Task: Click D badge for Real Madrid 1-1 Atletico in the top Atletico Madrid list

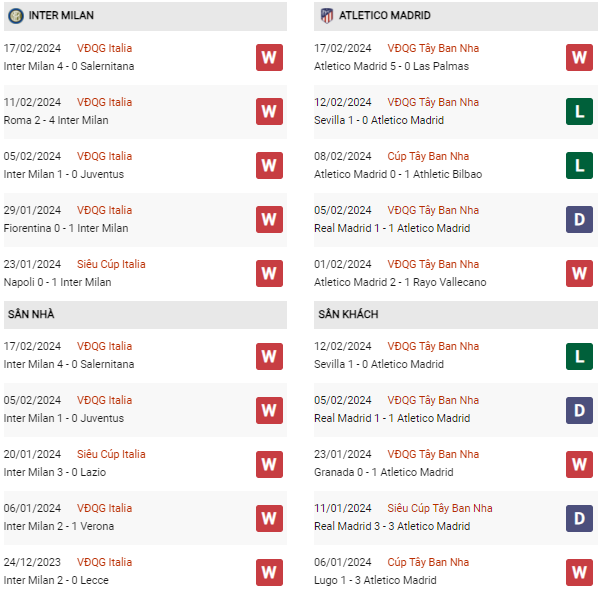Action: pos(580,219)
